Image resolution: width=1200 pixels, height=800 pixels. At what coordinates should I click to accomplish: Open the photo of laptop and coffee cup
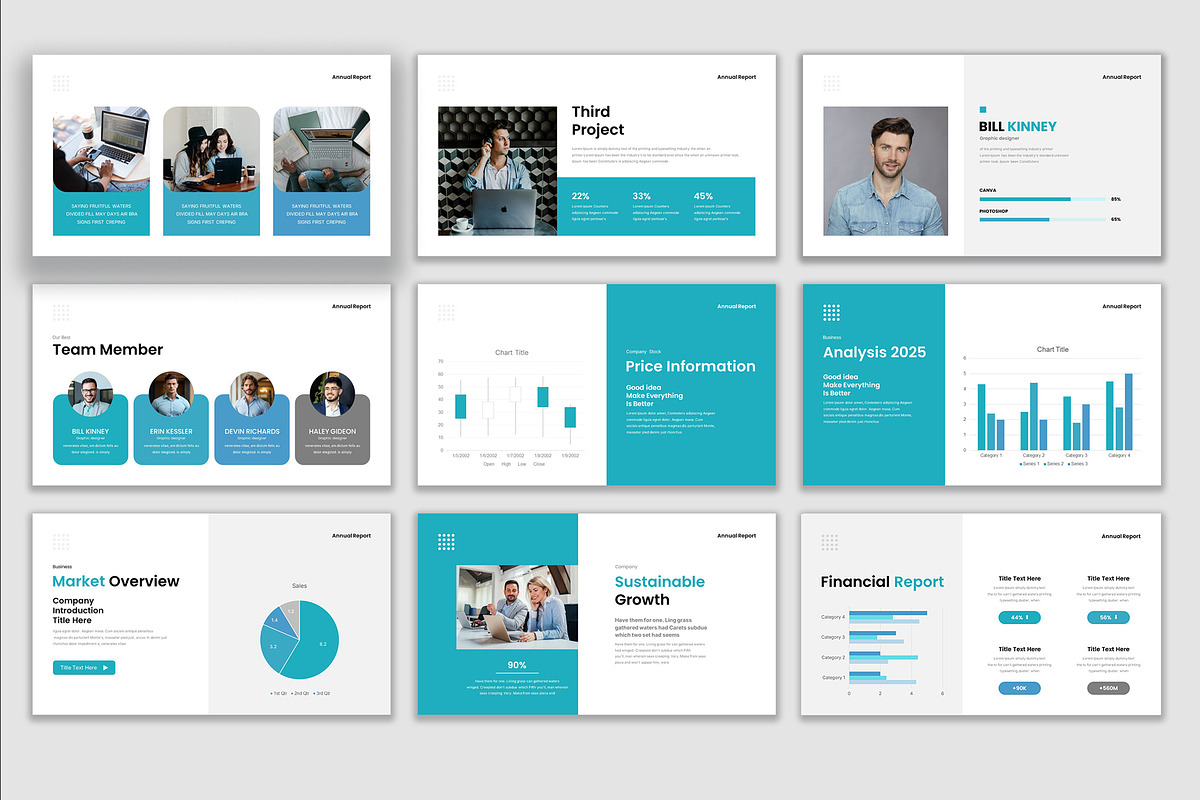(101, 149)
